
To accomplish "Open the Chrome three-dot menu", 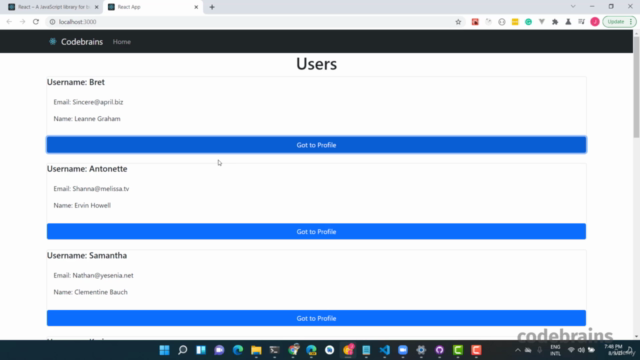I will pos(631,22).
